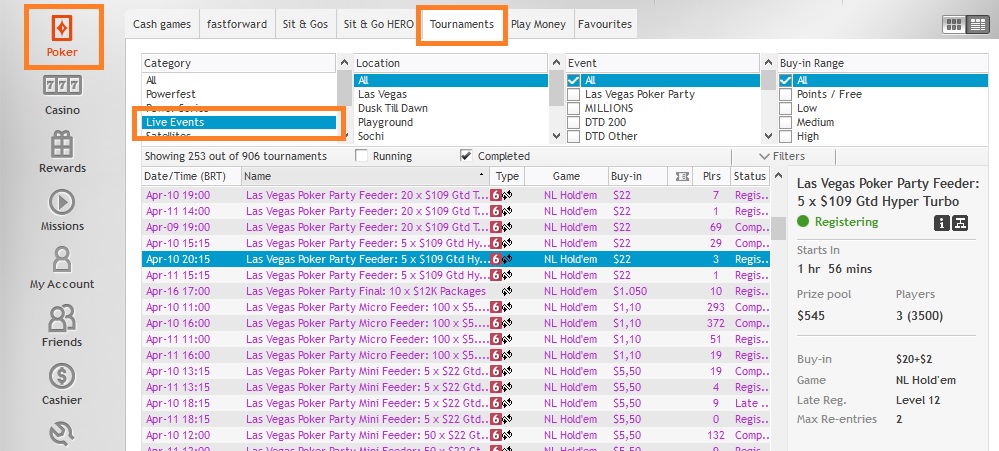
Task: Enable the Running tournaments checkbox
Action: pos(361,156)
